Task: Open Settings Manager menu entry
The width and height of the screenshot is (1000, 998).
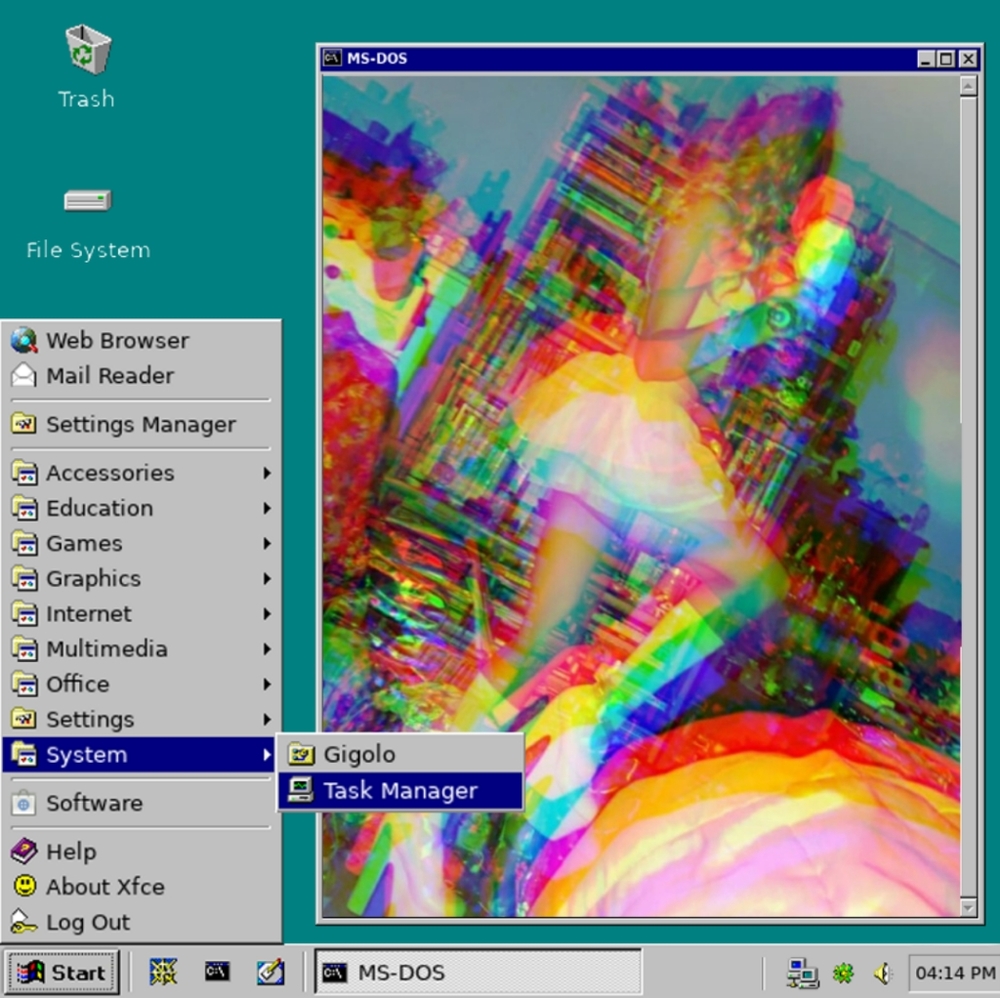Action: 141,424
